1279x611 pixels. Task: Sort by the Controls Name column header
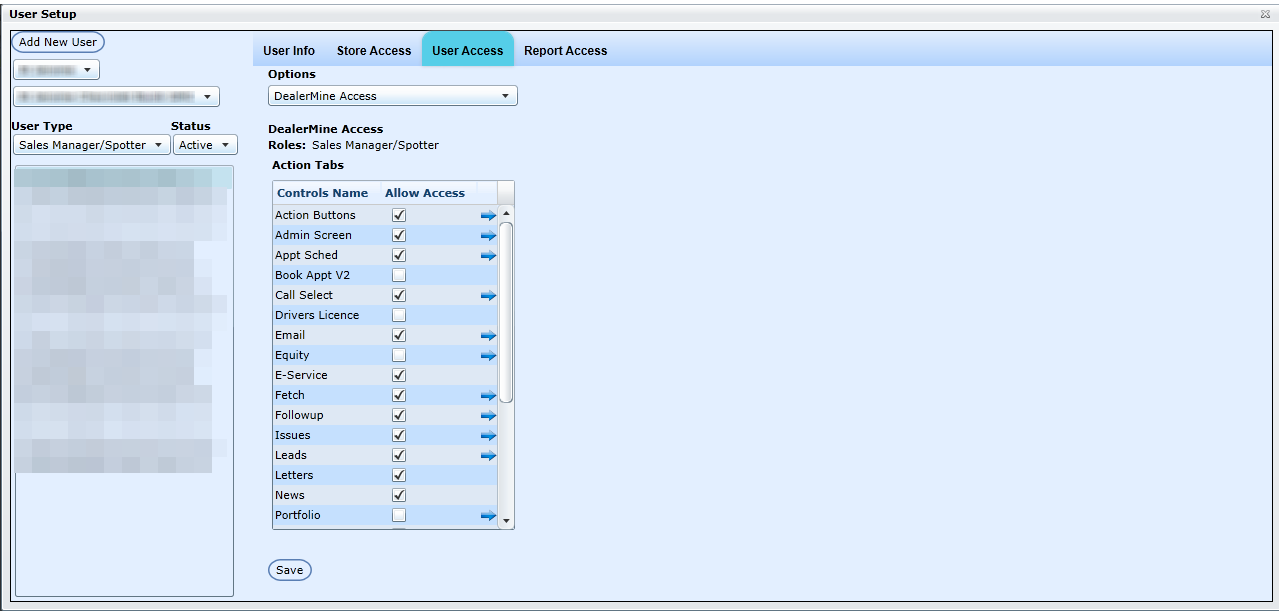[322, 193]
